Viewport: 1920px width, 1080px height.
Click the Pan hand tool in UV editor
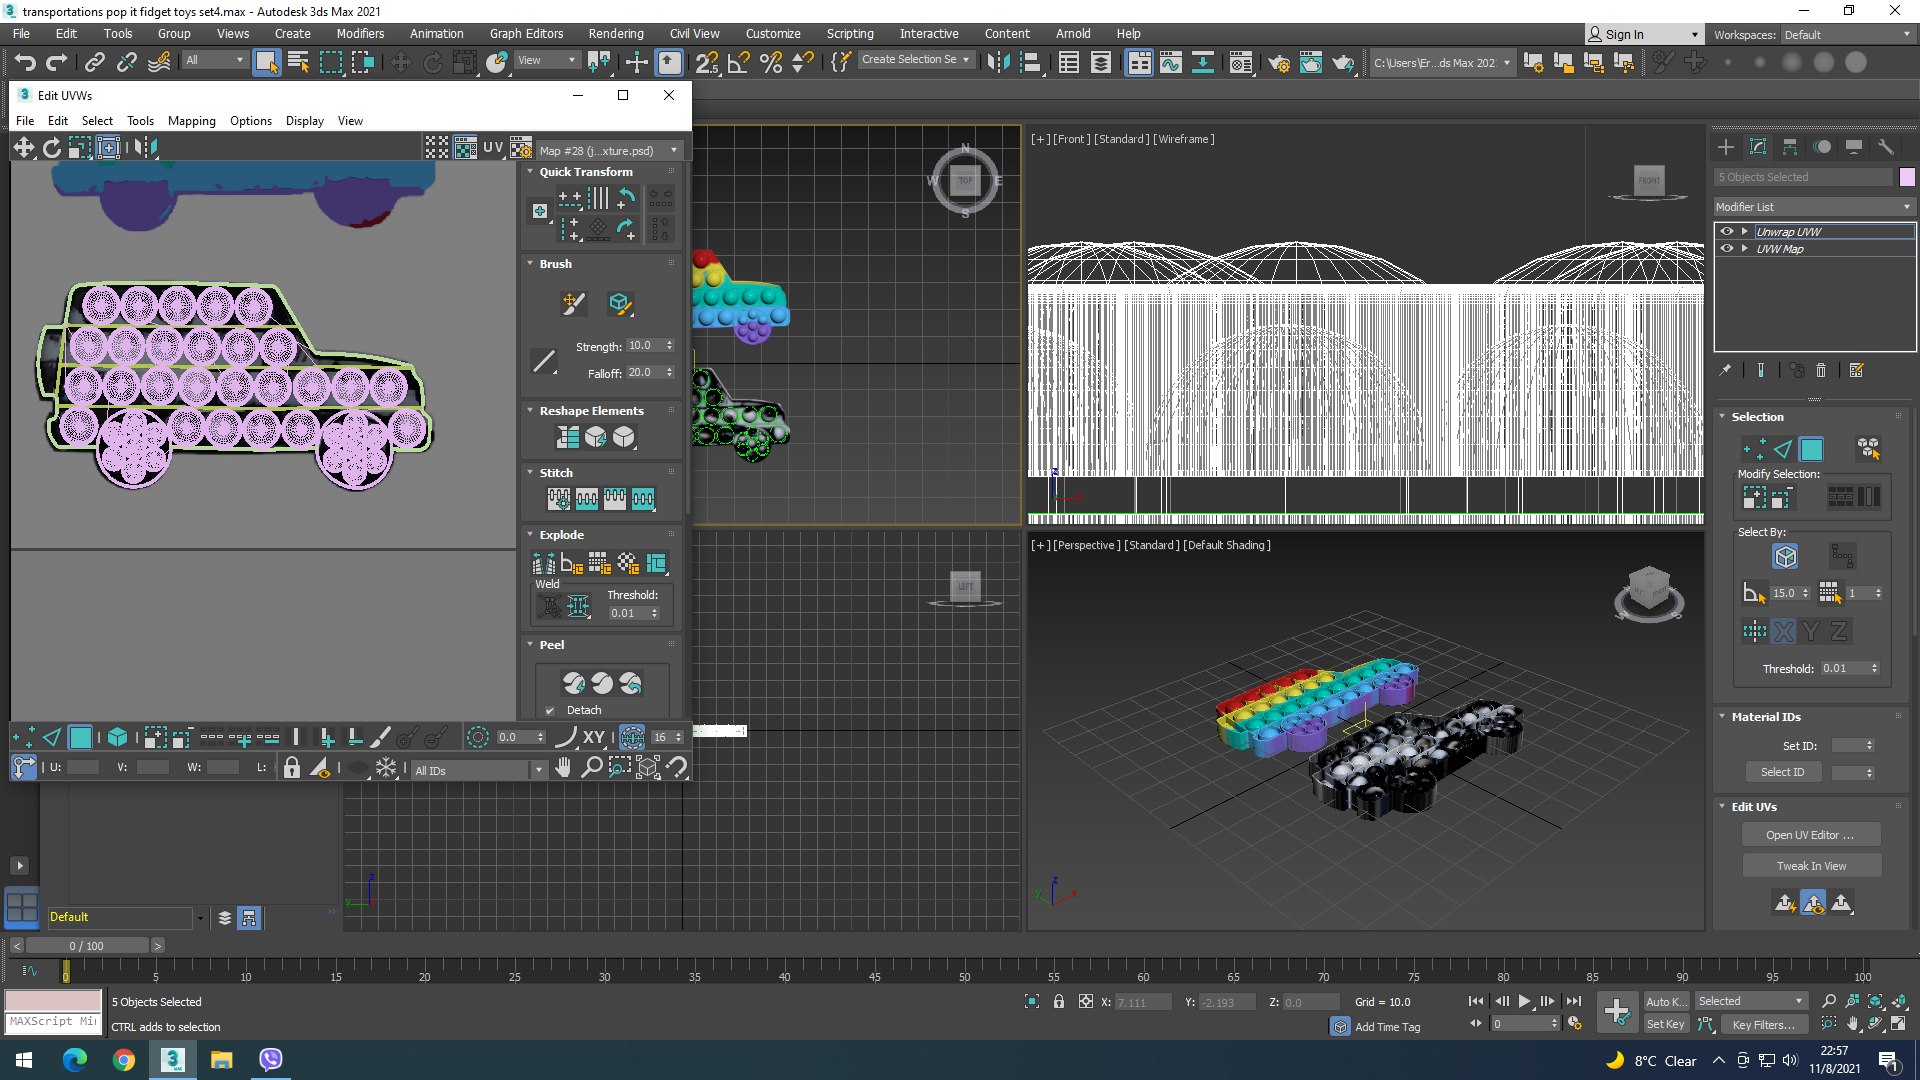point(564,768)
